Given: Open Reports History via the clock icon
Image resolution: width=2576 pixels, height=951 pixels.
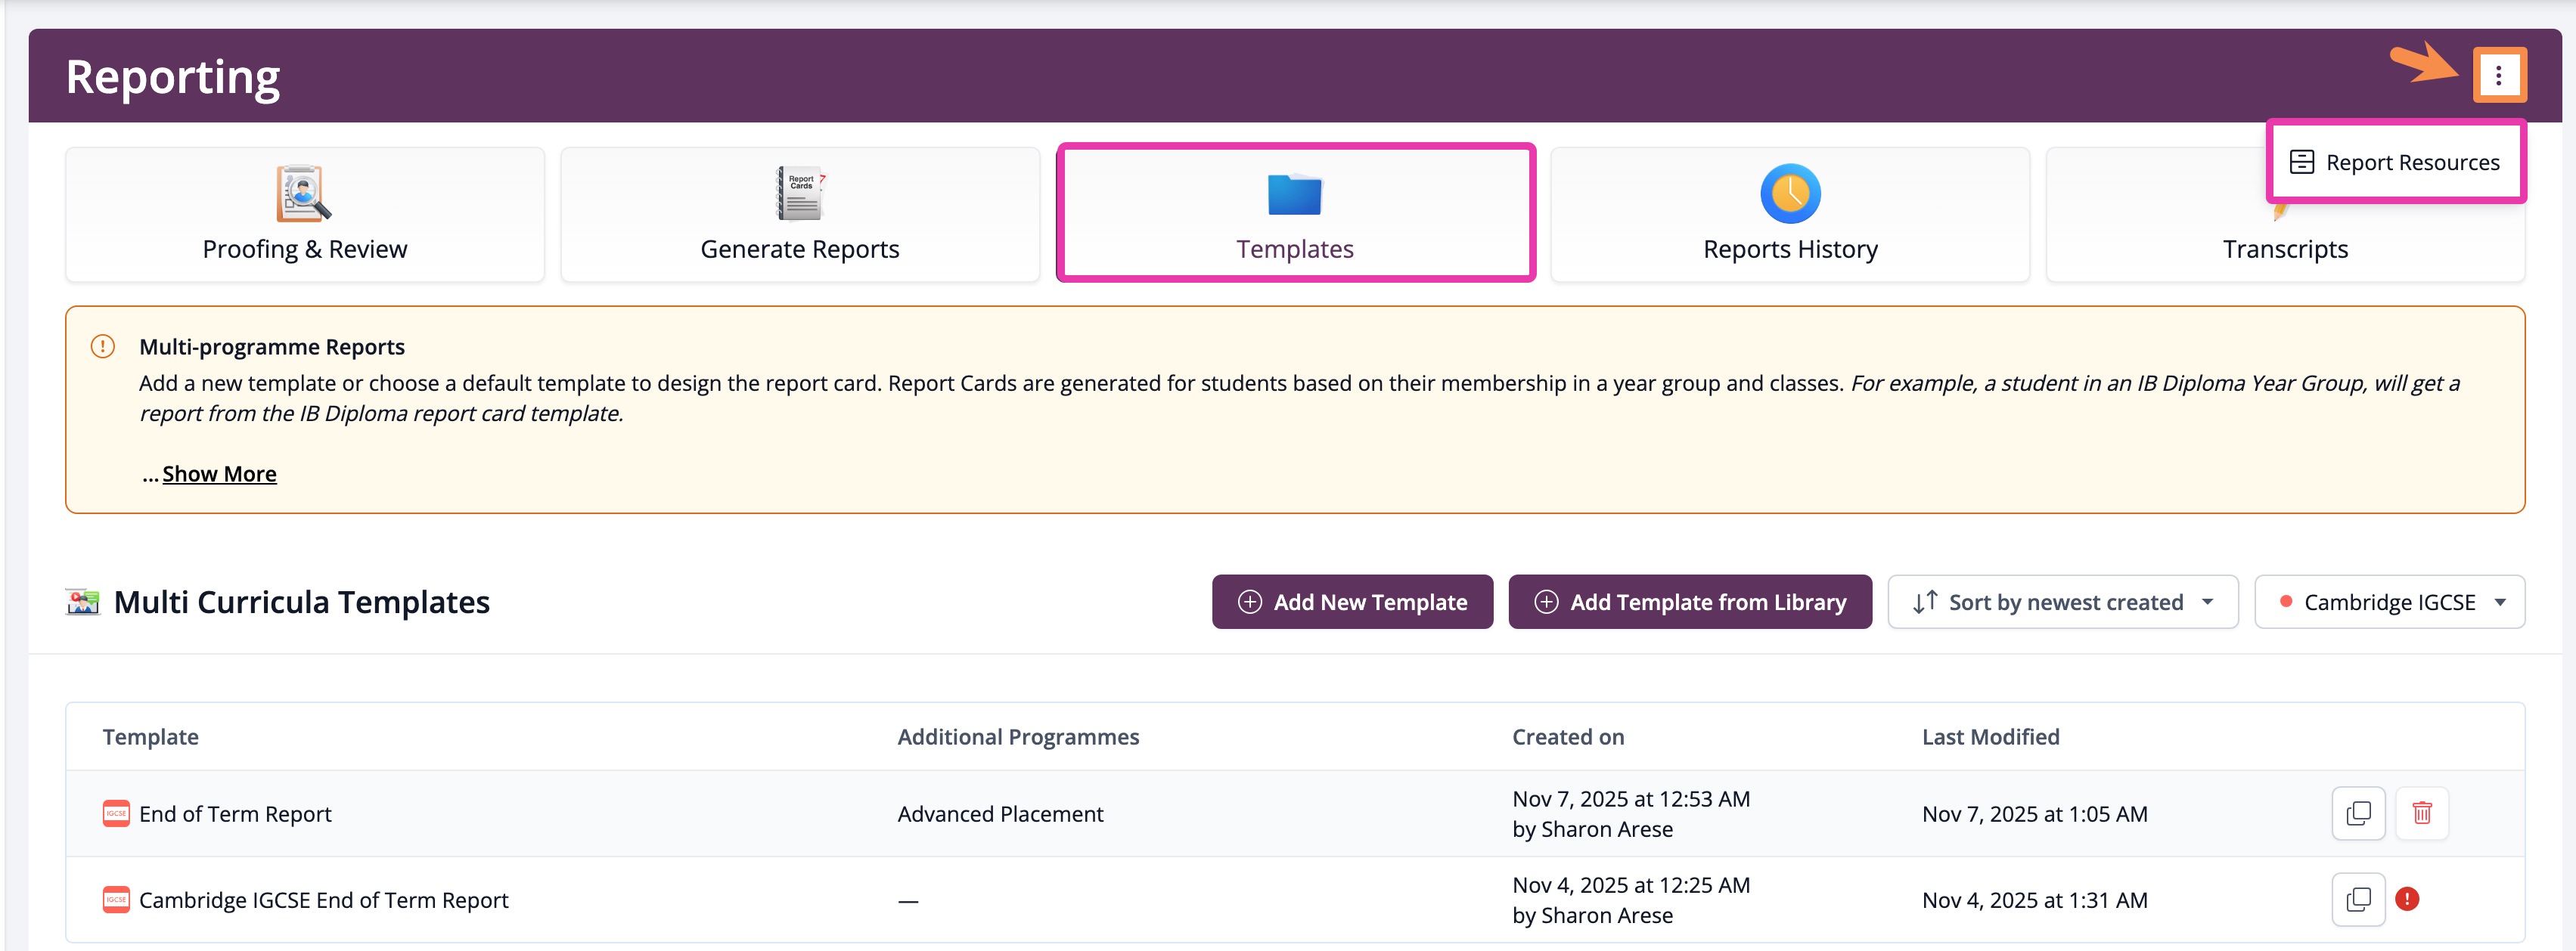Looking at the screenshot, I should (x=1790, y=193).
